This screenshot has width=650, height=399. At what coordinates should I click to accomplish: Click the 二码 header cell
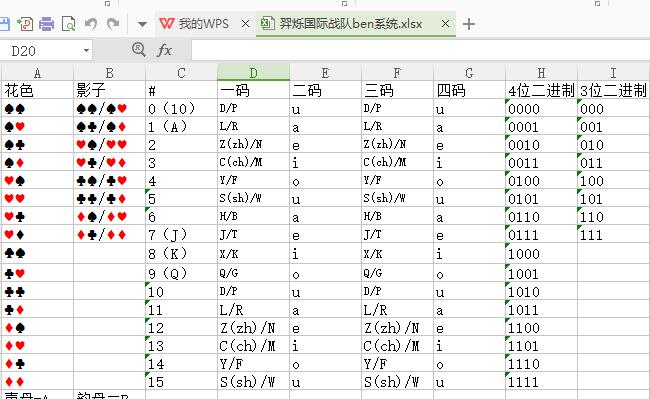point(325,90)
